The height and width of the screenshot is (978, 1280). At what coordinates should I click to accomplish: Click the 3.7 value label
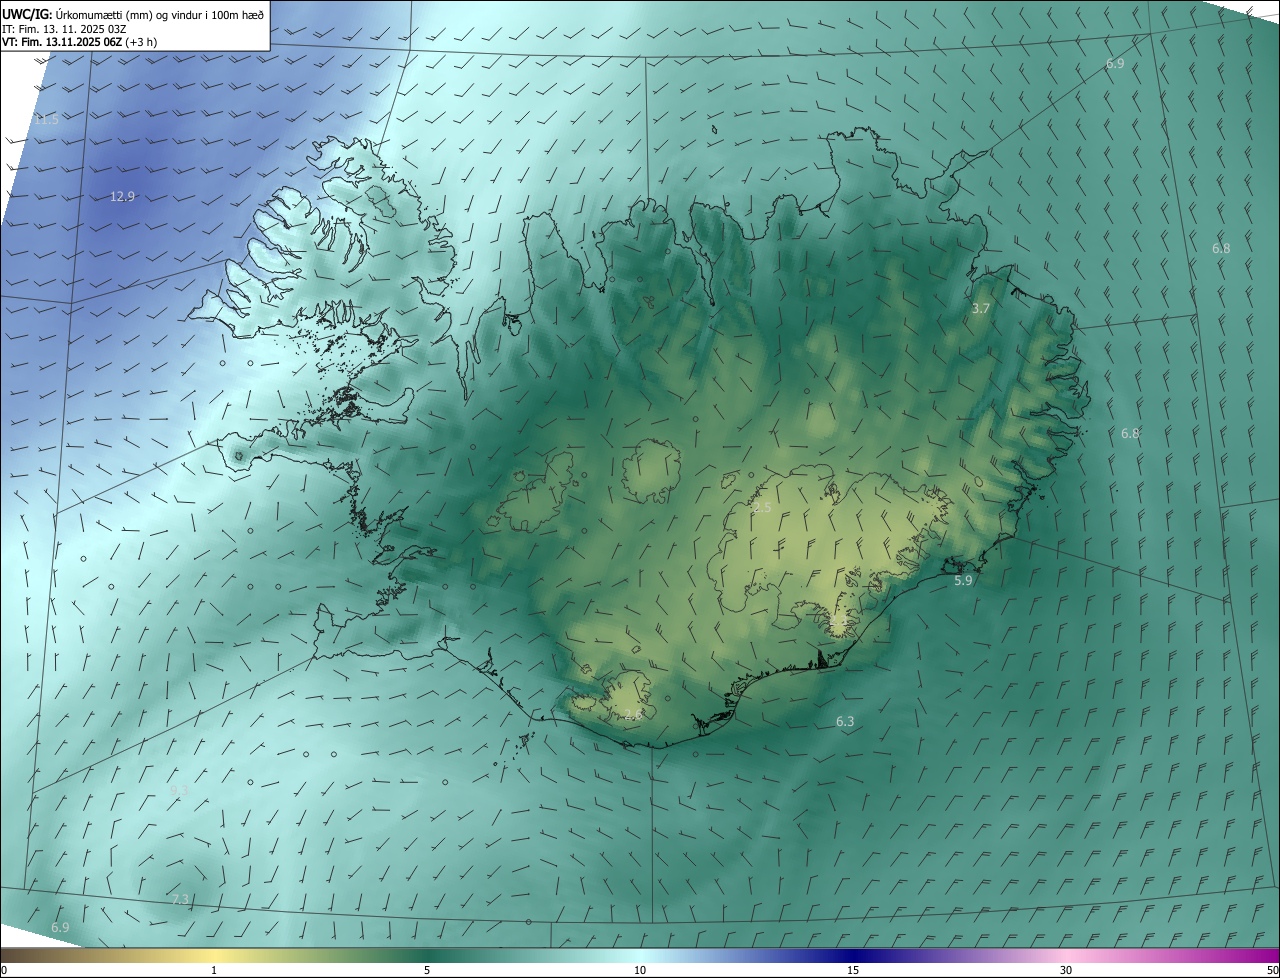981,309
